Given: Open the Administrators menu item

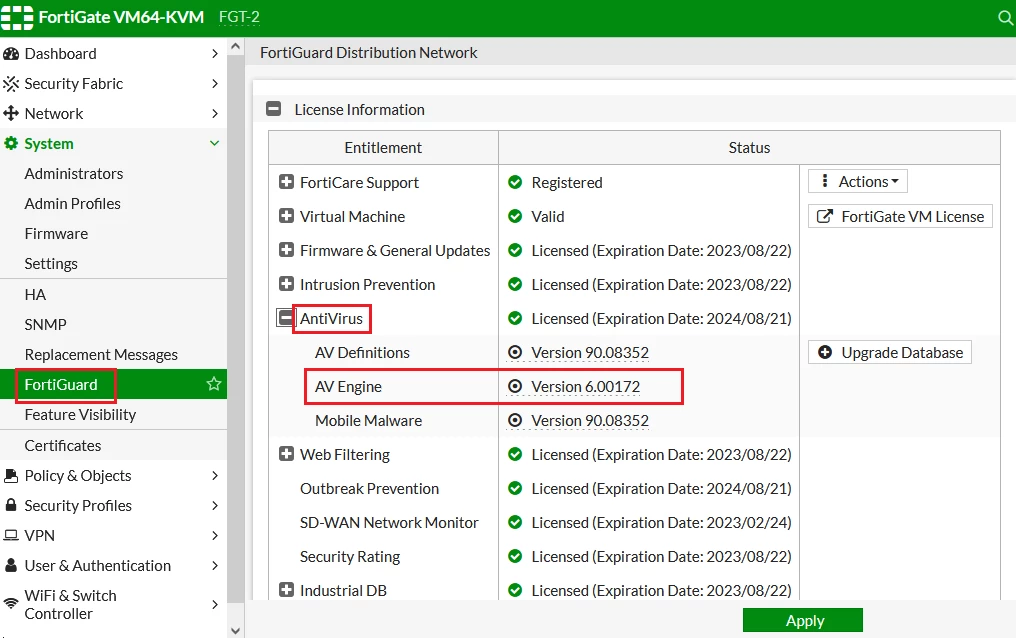Looking at the screenshot, I should (x=74, y=174).
